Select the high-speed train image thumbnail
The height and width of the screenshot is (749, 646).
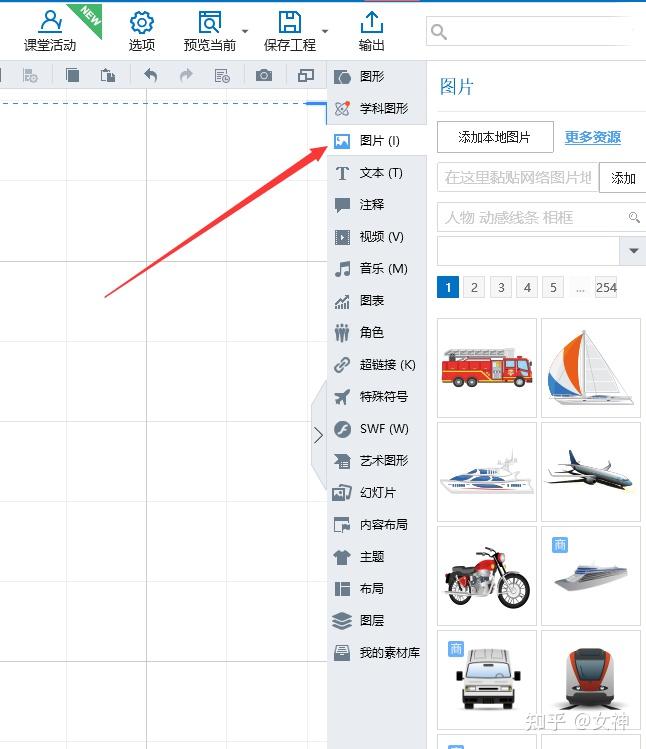[591, 680]
